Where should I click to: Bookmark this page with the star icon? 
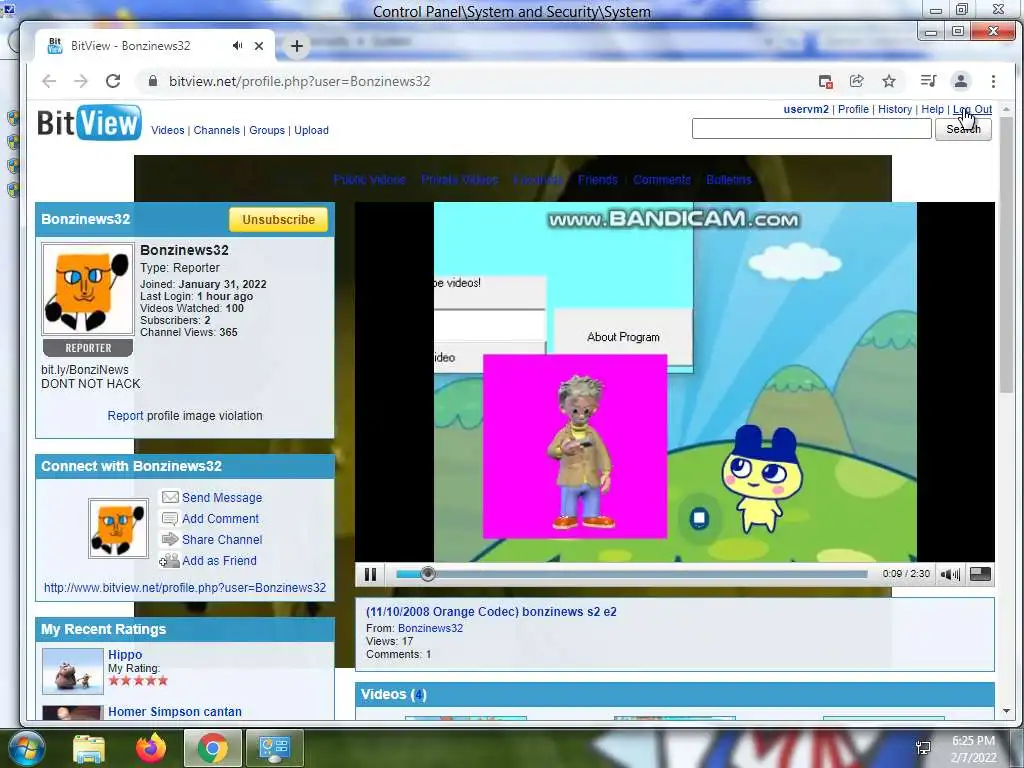(889, 81)
